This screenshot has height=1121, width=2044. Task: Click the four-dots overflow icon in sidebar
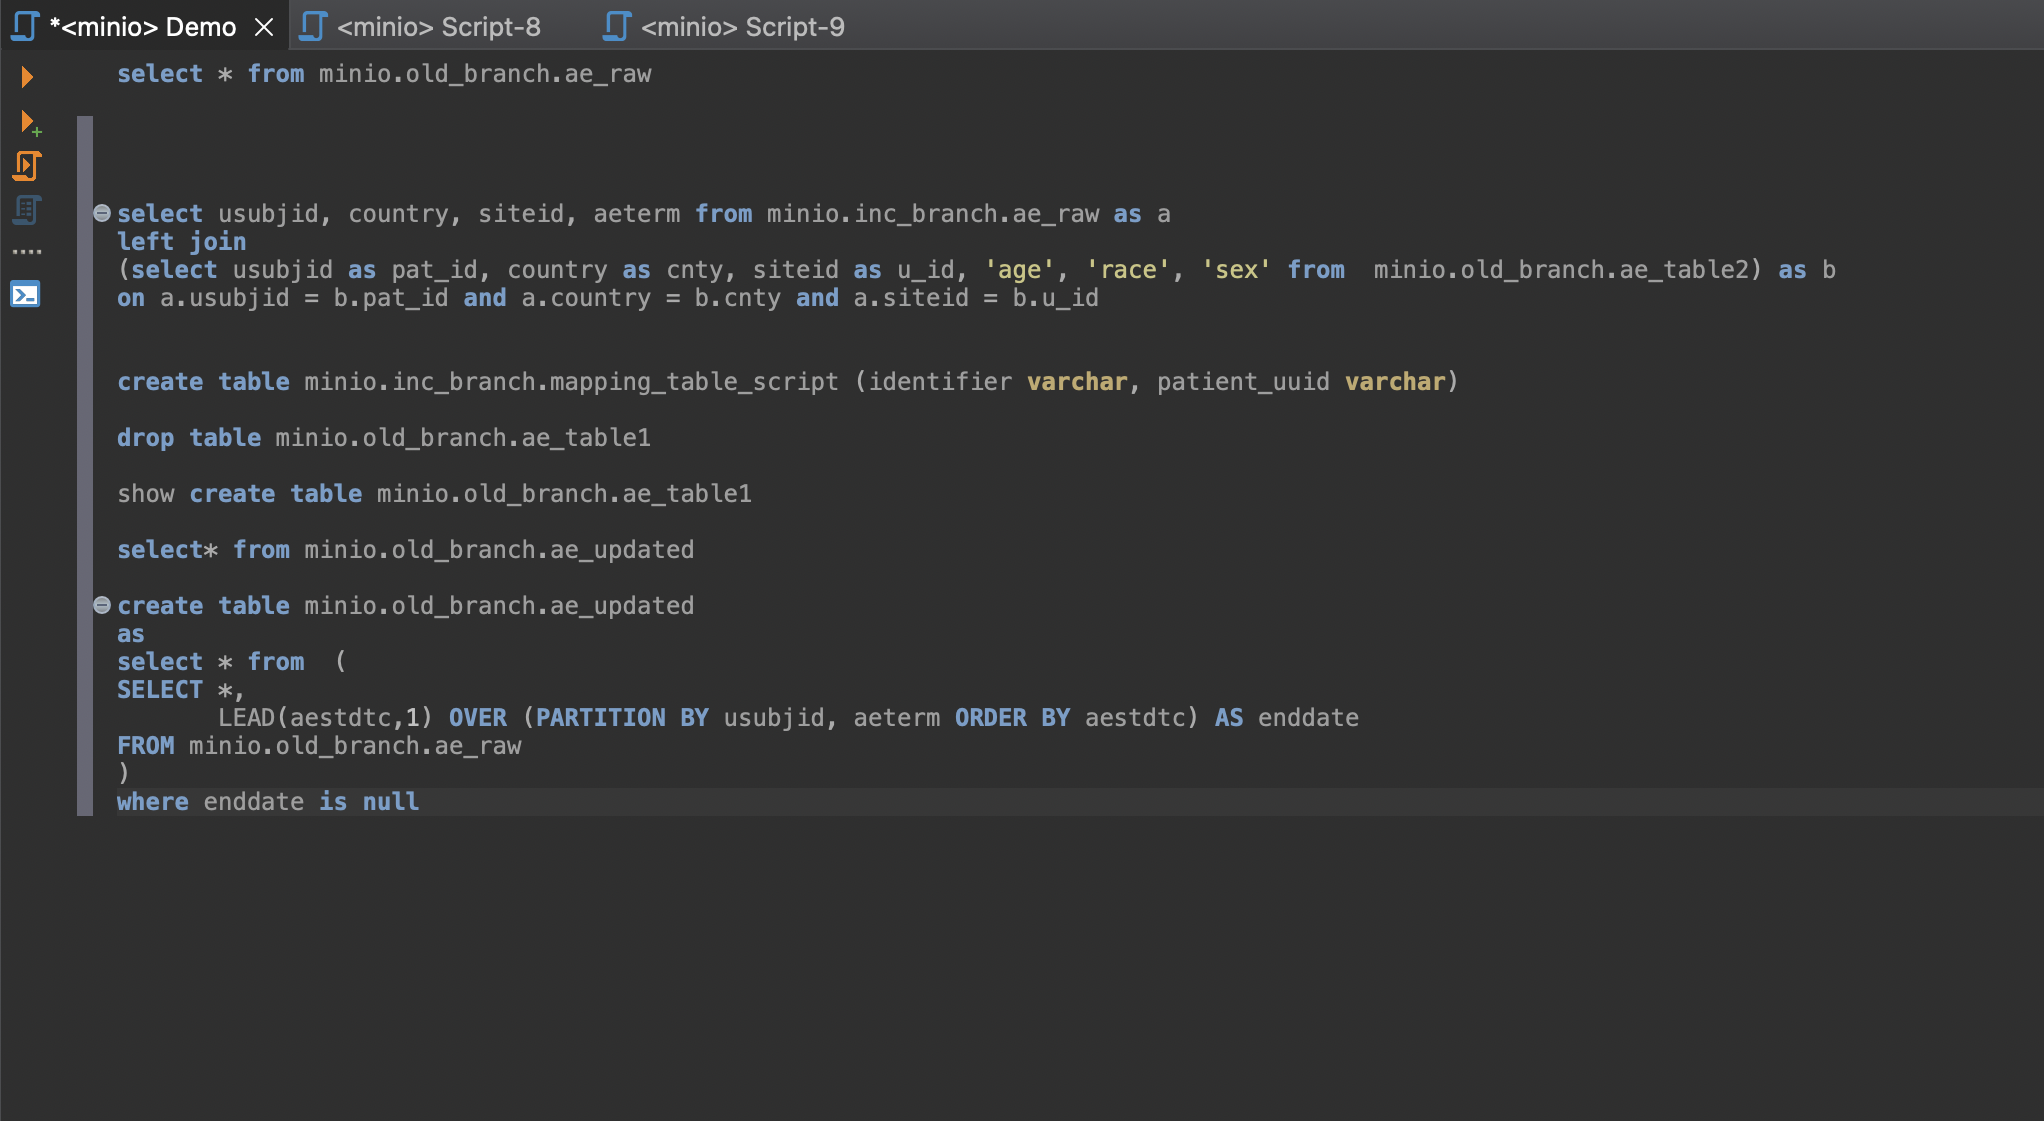point(26,250)
